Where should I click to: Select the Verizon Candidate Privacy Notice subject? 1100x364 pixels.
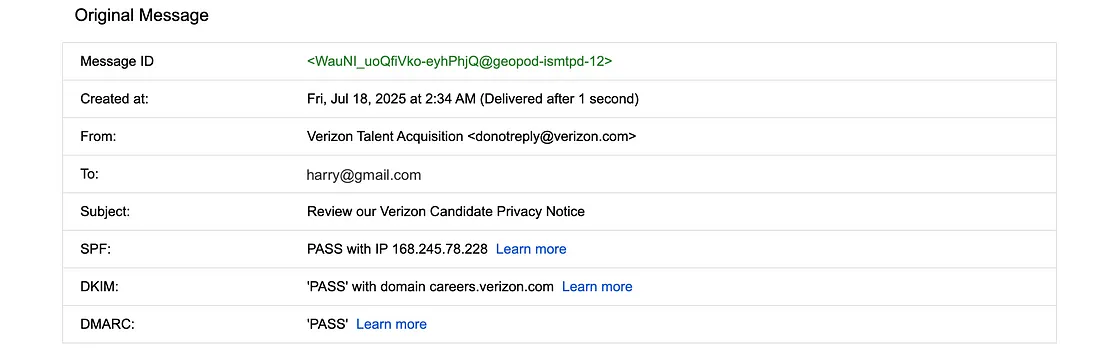445,211
